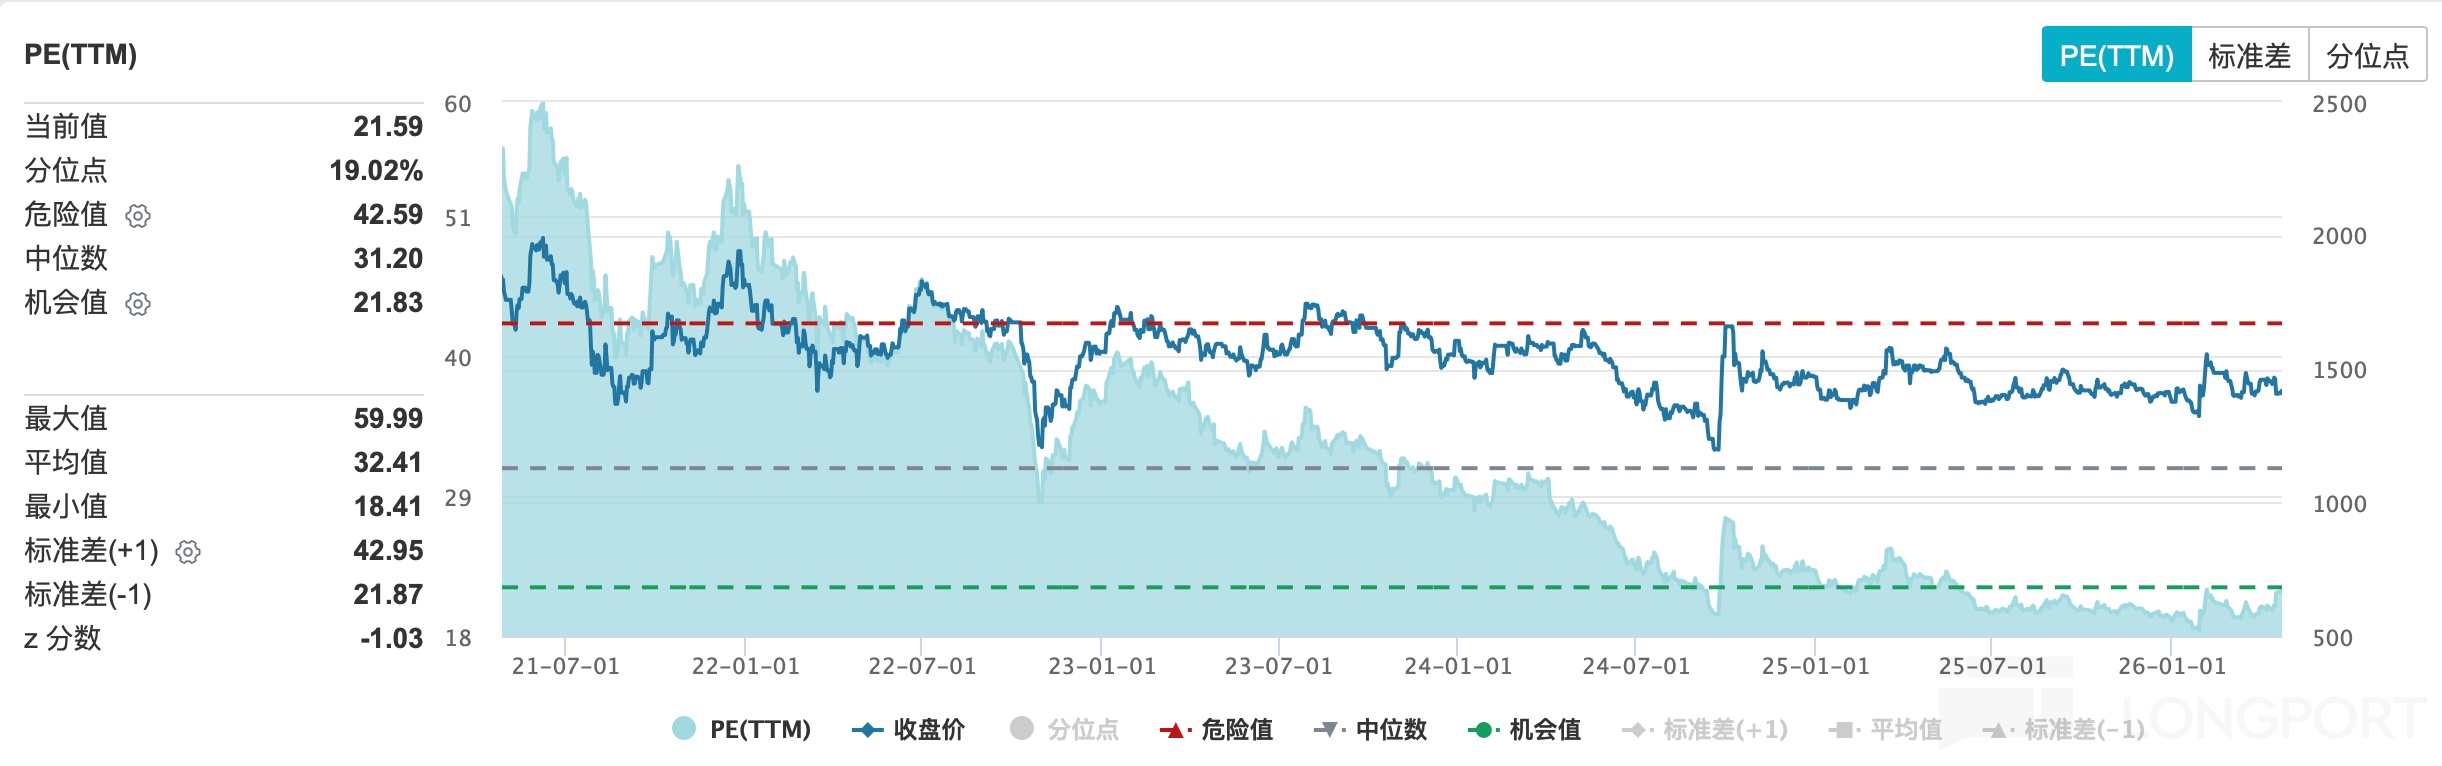Show the 平均值 line via legend
This screenshot has width=2442, height=766.
[1886, 730]
